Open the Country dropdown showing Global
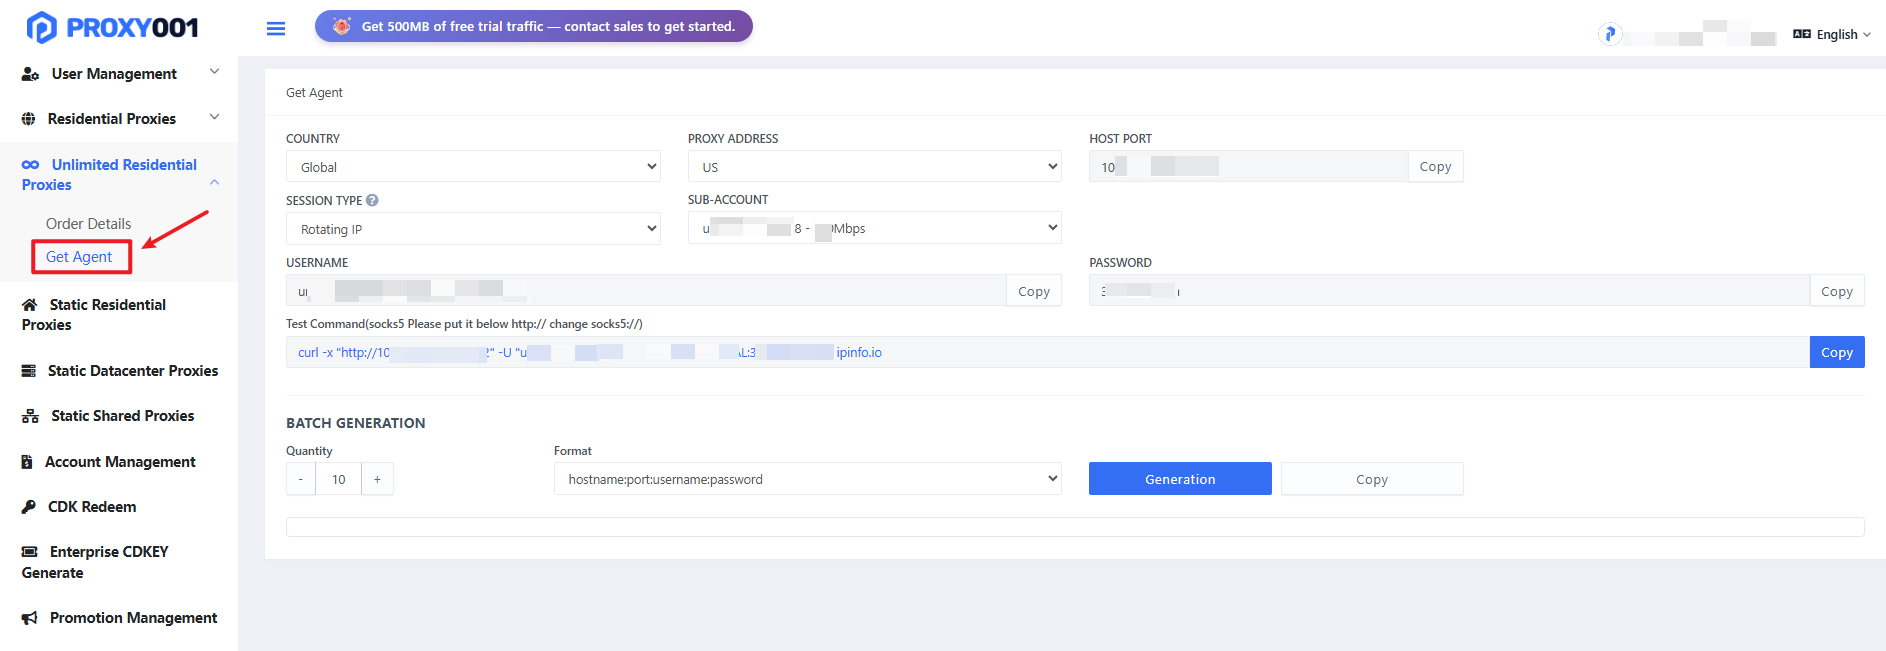Image resolution: width=1886 pixels, height=651 pixels. pos(473,167)
